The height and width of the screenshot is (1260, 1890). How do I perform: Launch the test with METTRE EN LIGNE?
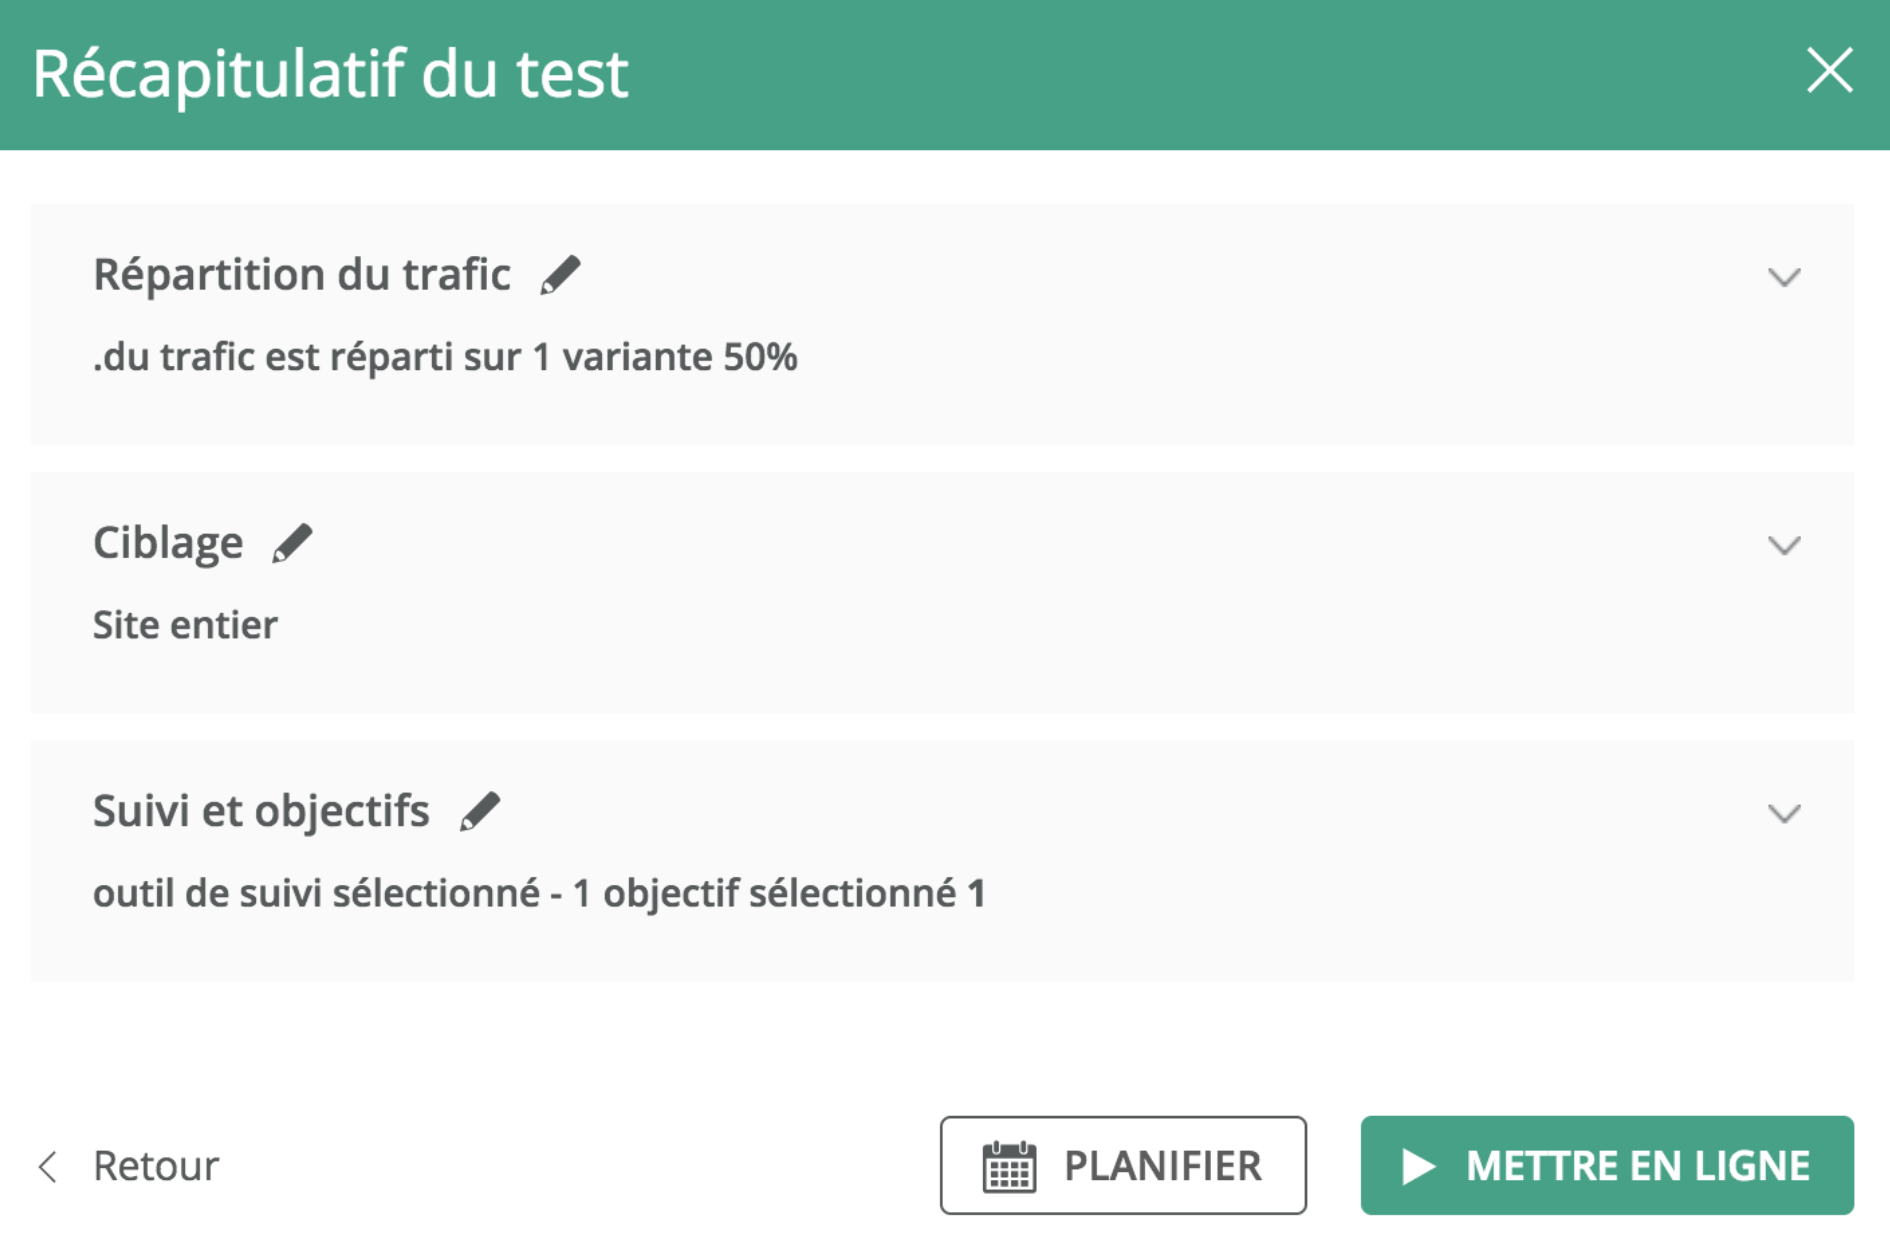click(1607, 1166)
